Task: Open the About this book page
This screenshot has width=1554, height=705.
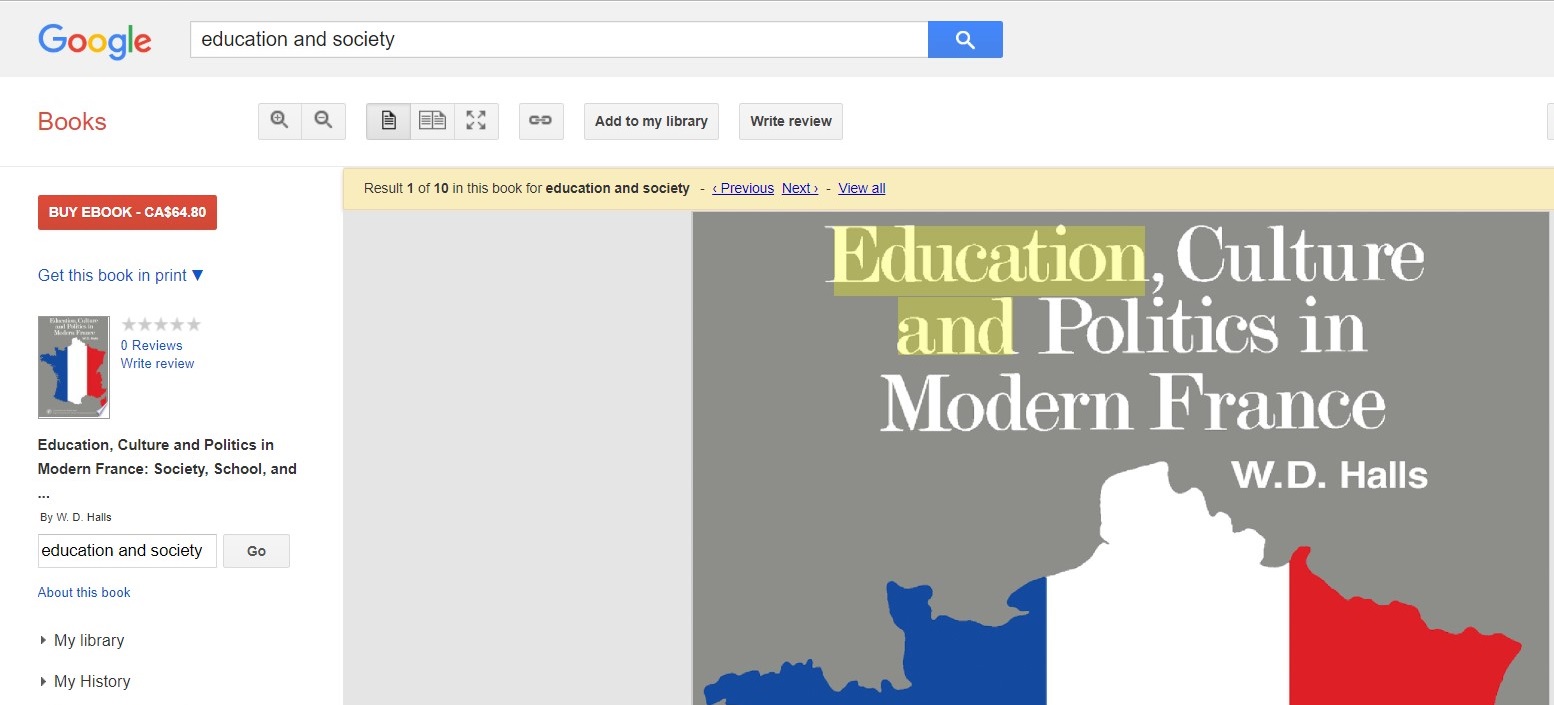Action: [84, 592]
